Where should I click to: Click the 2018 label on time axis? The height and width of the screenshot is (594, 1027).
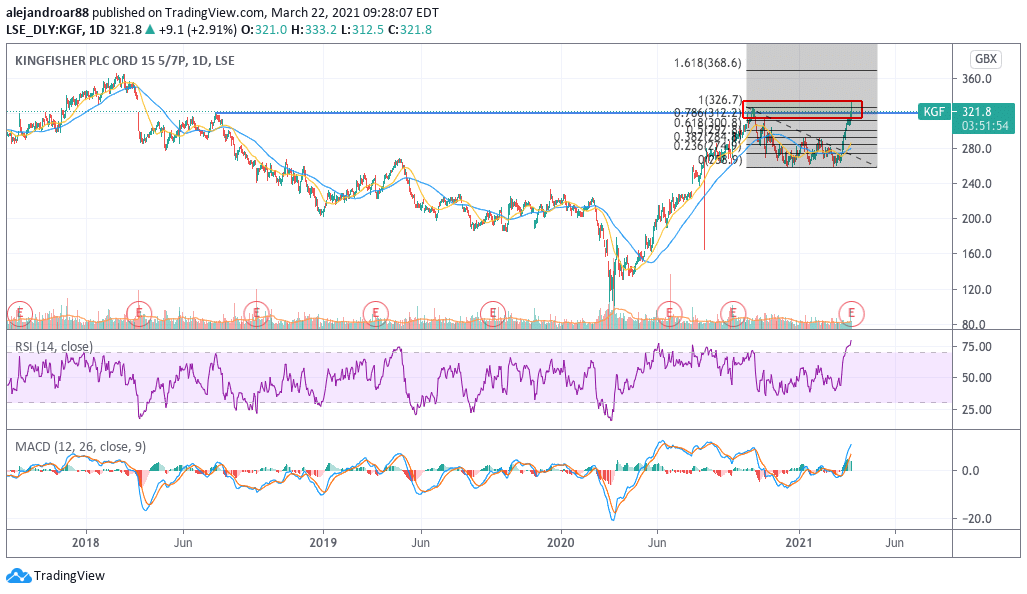tap(85, 543)
